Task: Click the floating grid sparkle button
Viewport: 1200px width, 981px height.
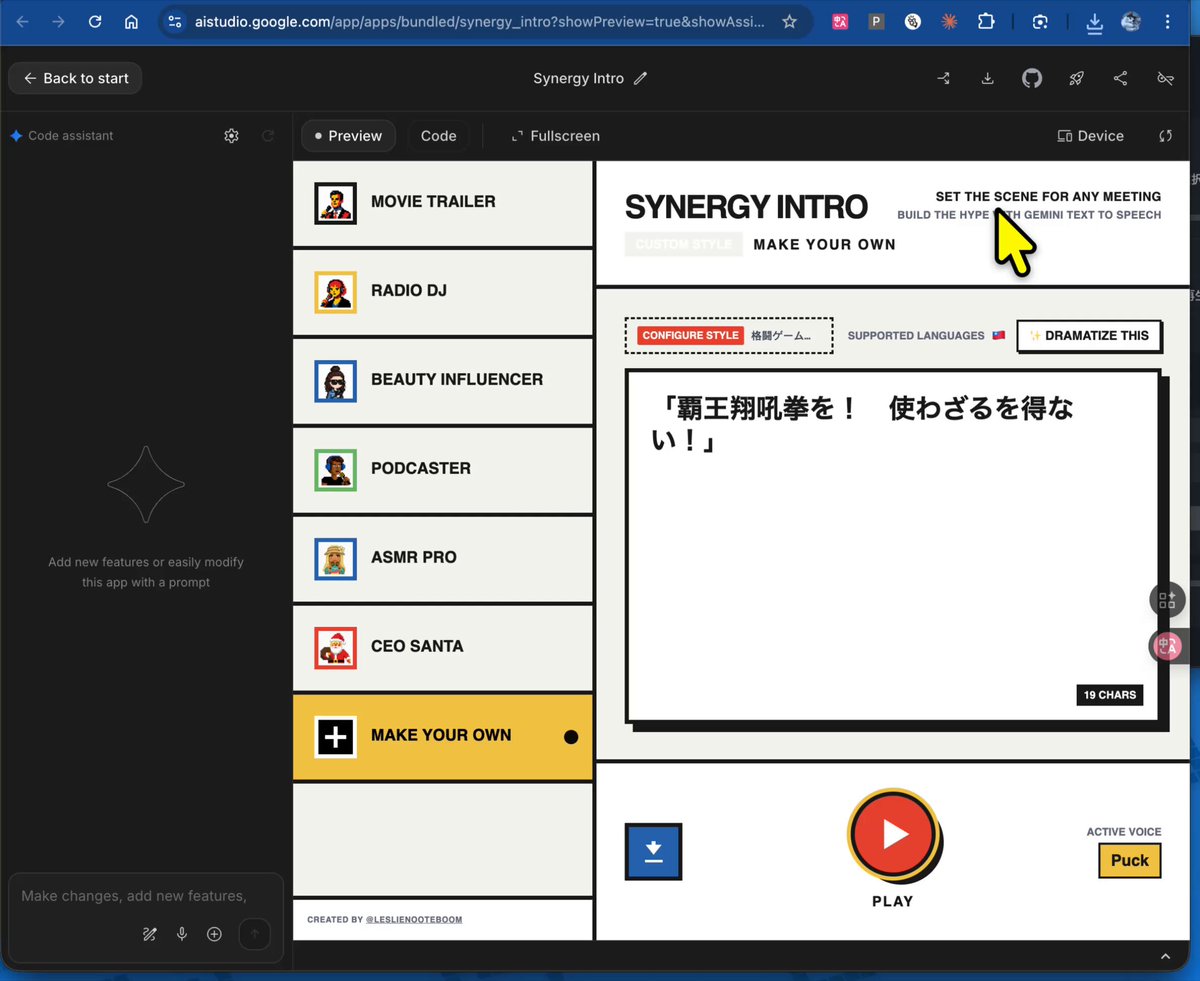Action: tap(1167, 600)
